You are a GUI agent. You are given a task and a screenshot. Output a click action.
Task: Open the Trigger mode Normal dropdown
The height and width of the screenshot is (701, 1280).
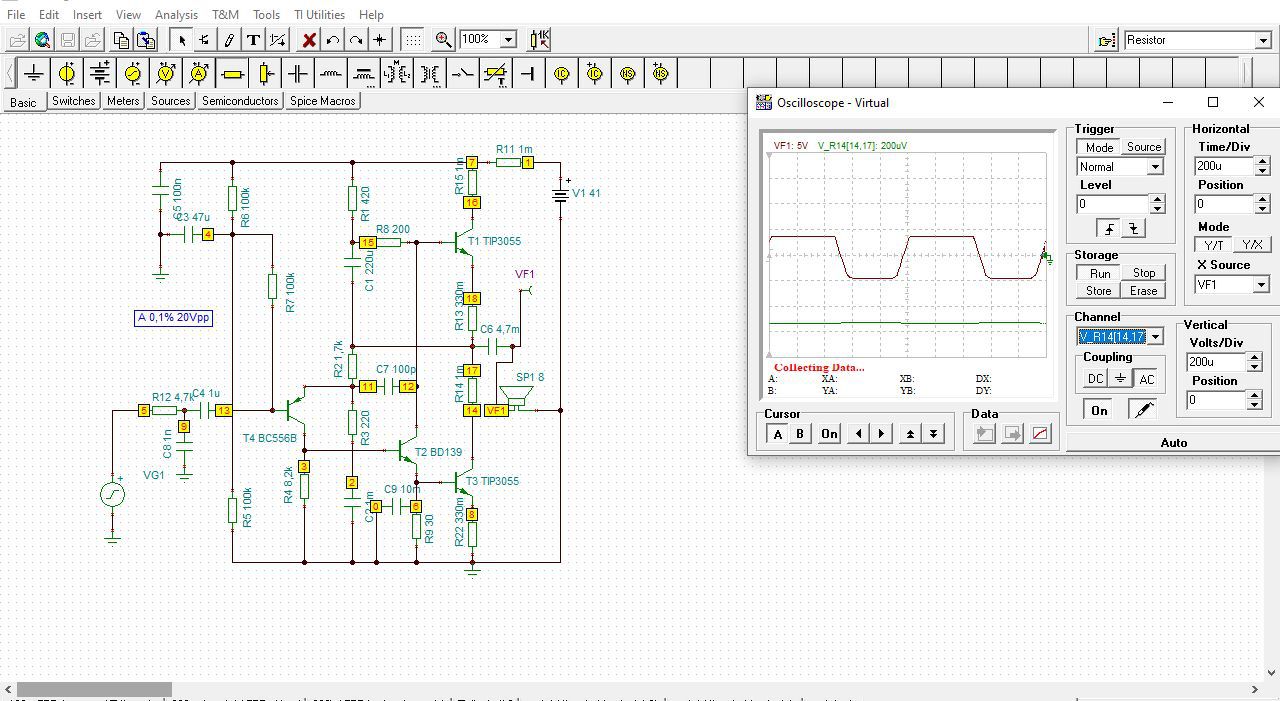click(x=1155, y=167)
